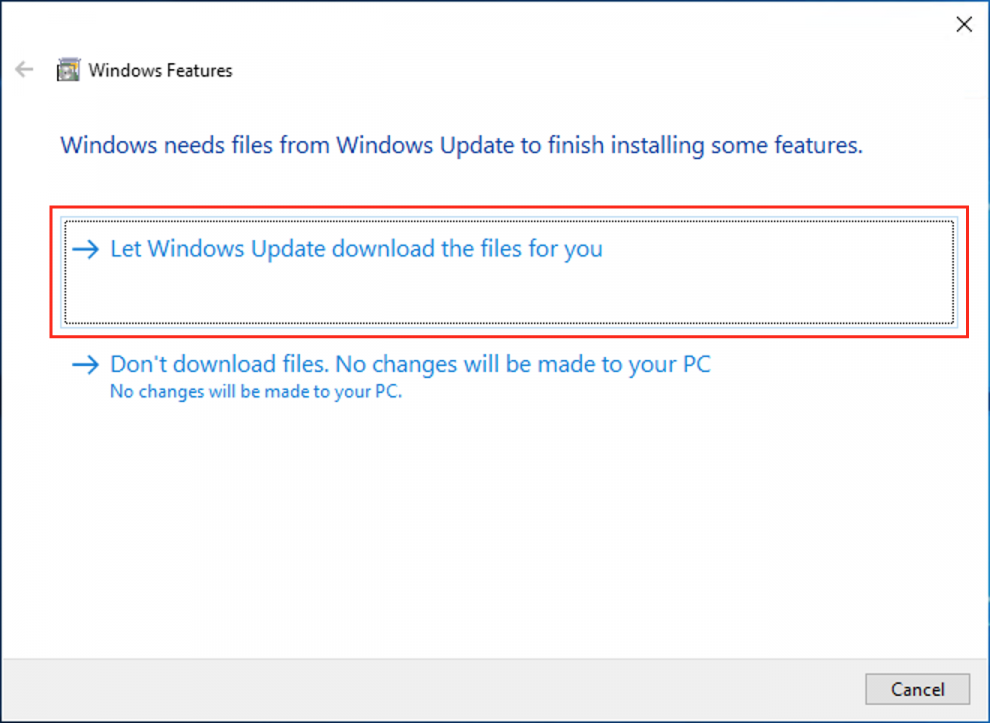The image size is (990, 723).
Task: Select the "Don't download files" option text
Action: [410, 365]
